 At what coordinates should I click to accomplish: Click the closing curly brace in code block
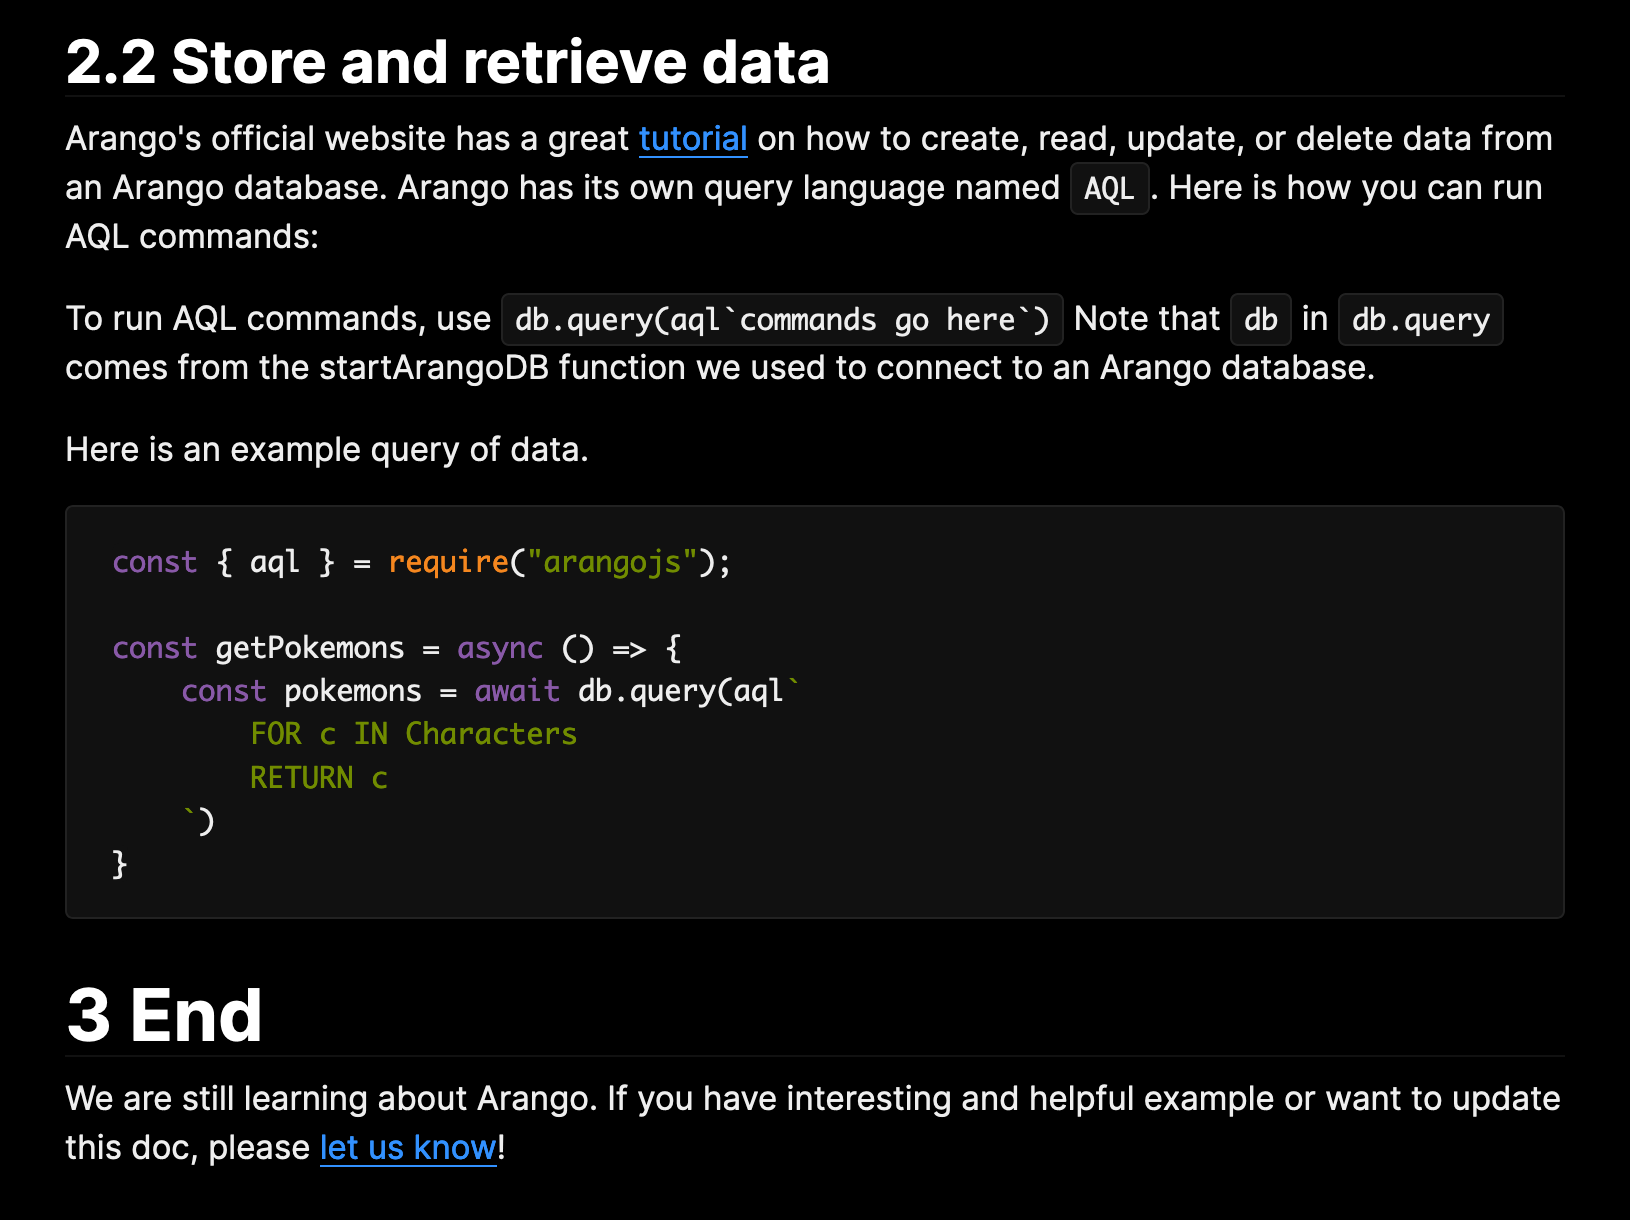(x=120, y=864)
